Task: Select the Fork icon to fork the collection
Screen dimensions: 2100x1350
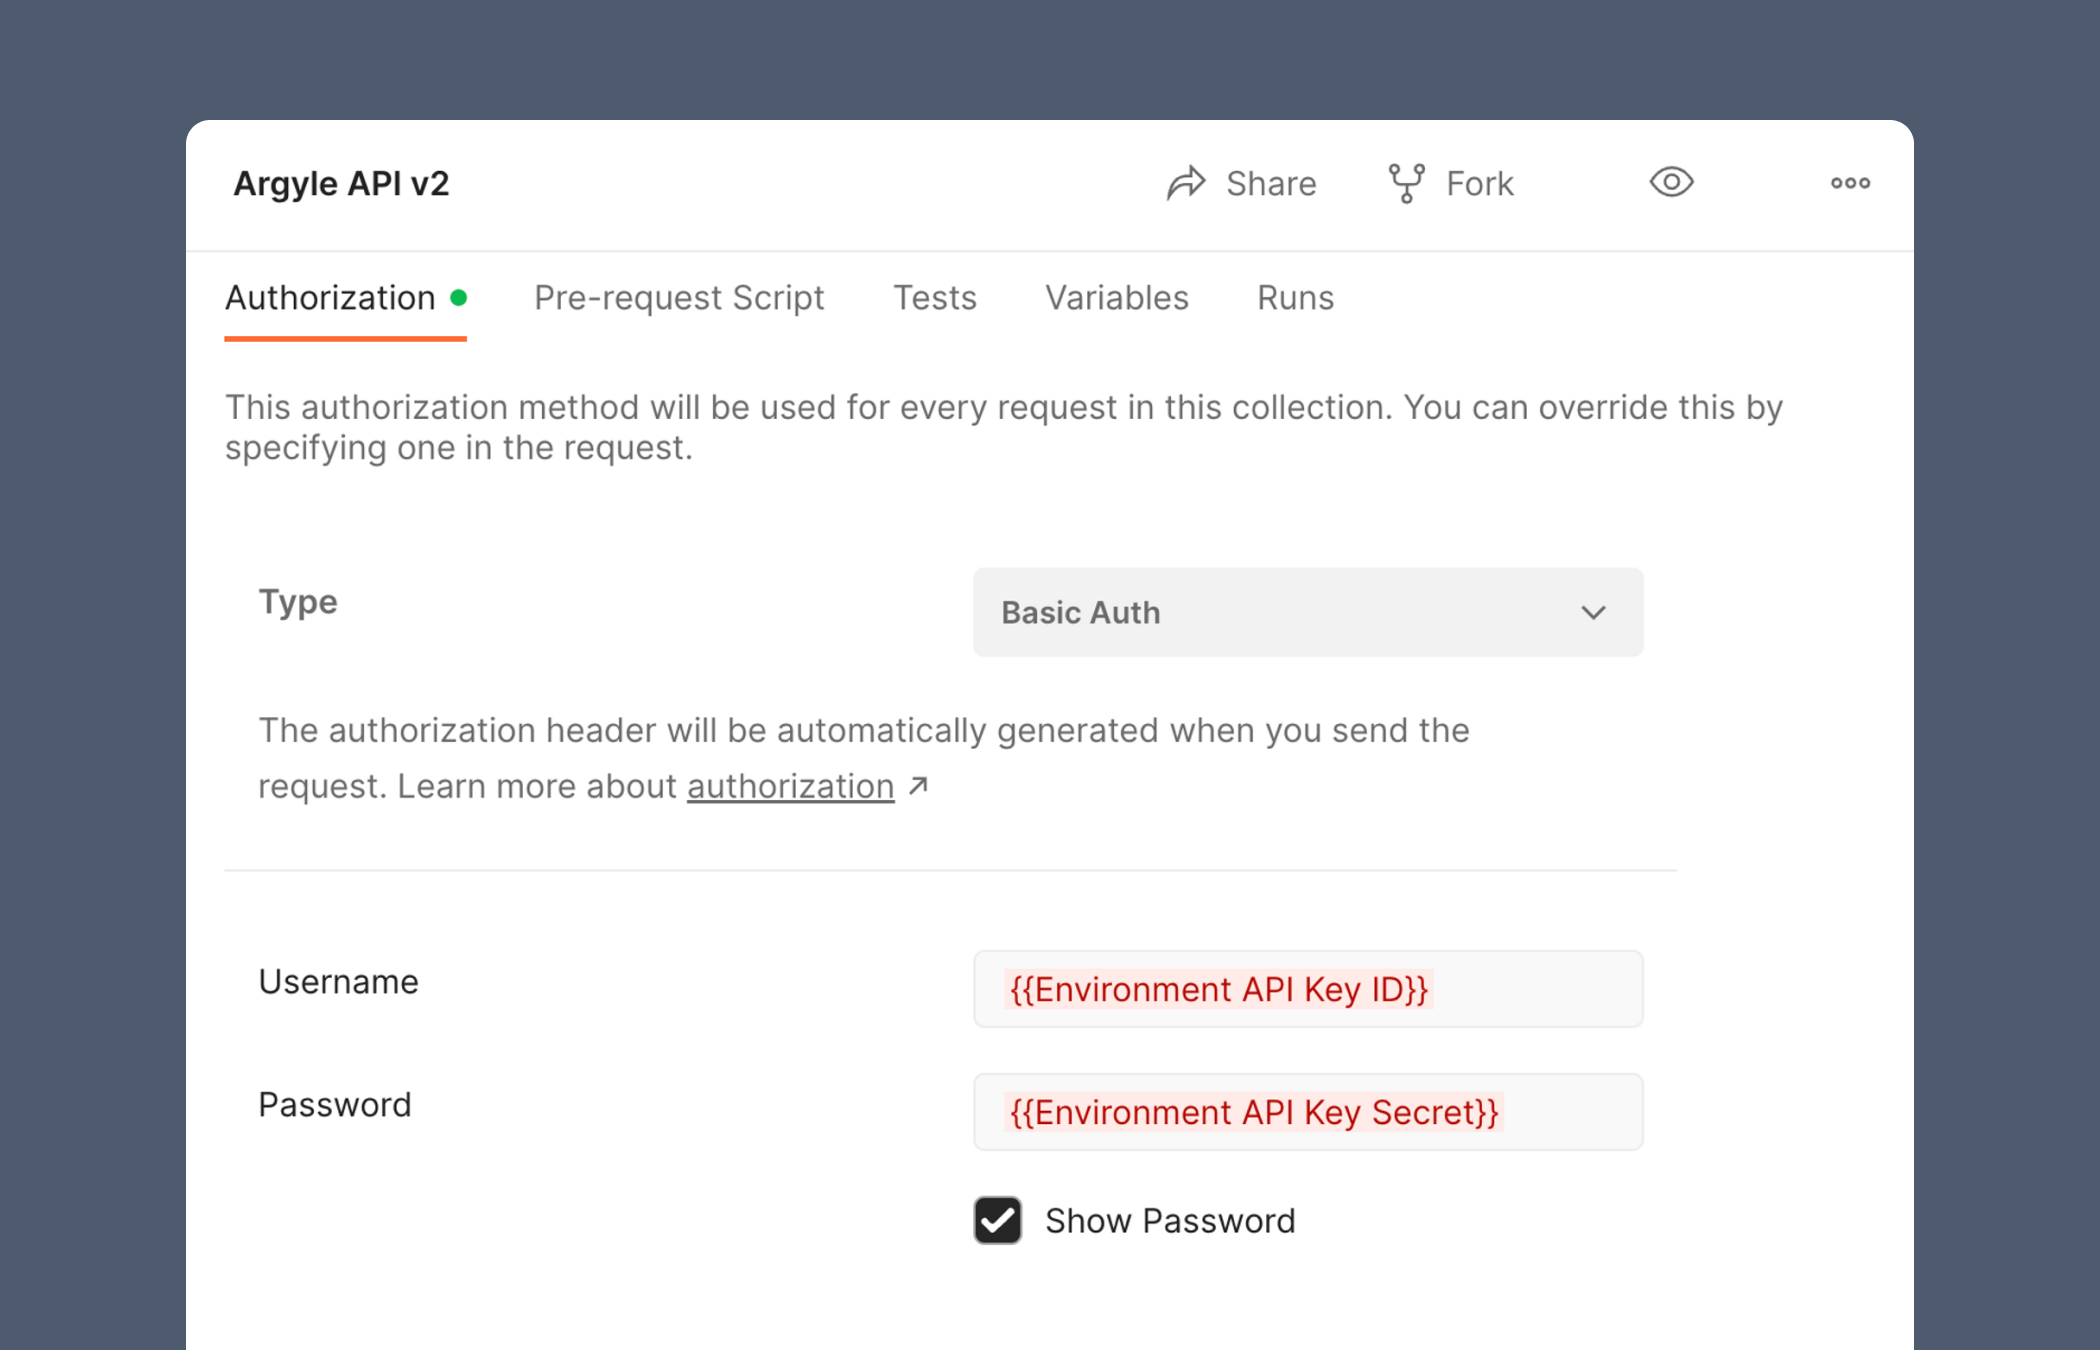Action: [x=1405, y=182]
